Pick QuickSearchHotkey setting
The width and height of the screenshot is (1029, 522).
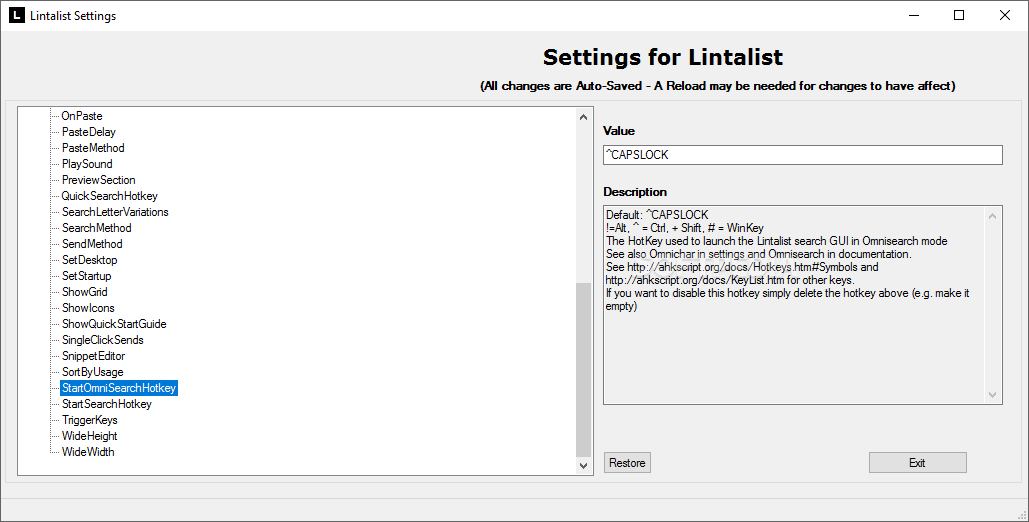click(110, 196)
